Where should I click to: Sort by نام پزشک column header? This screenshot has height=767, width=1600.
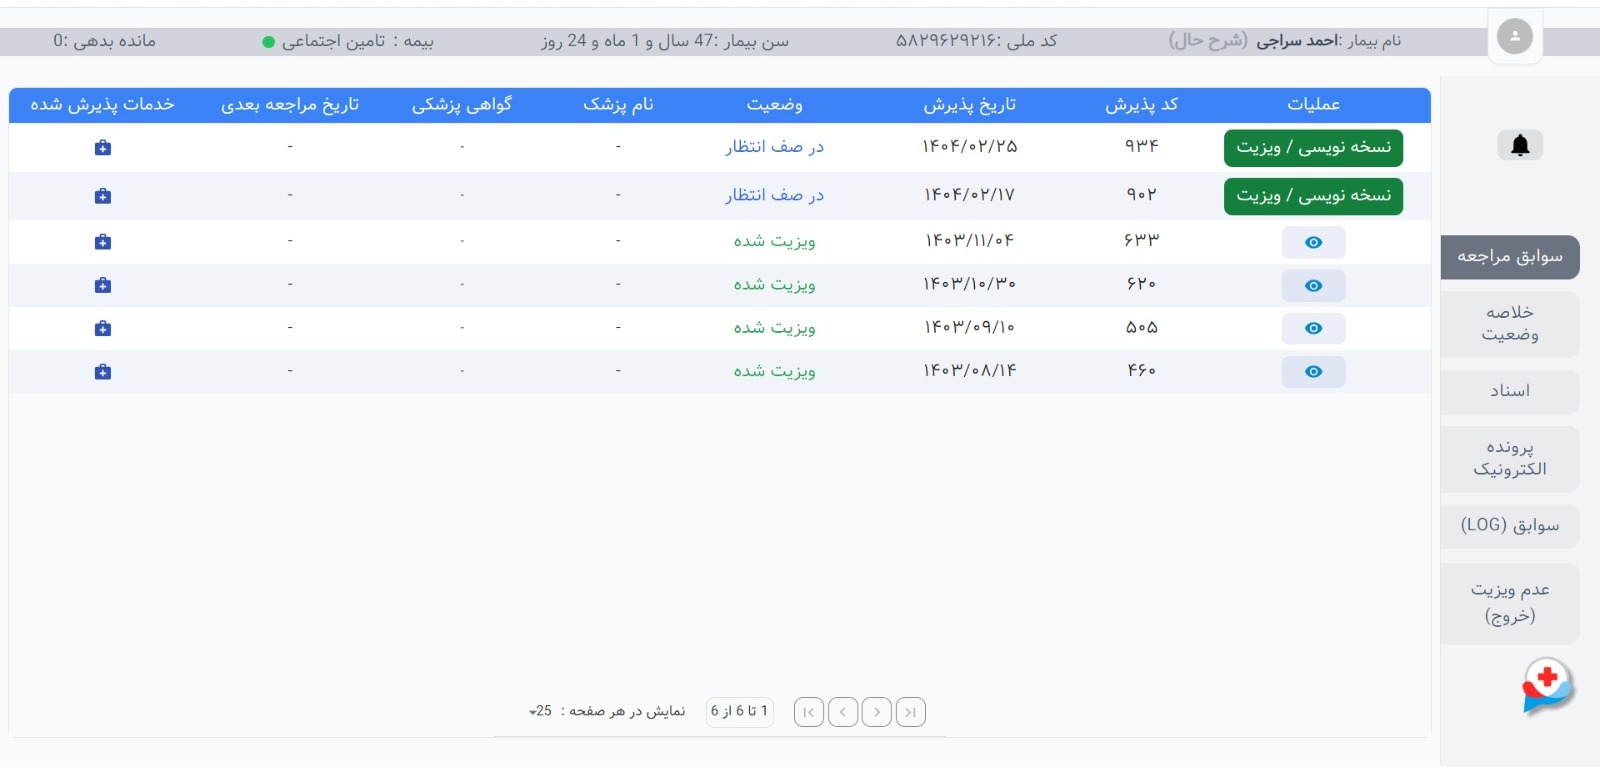618,105
